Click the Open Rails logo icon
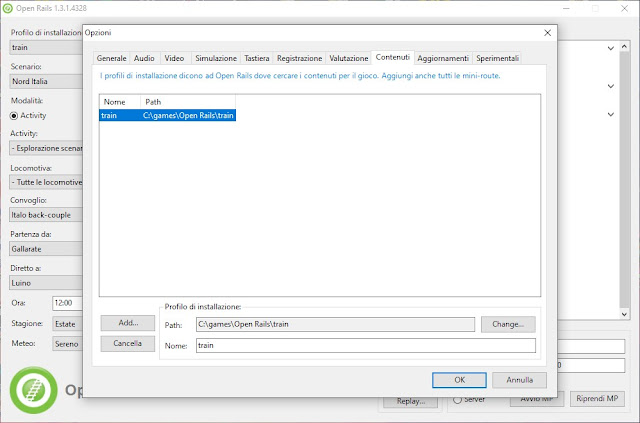The image size is (640, 423). tap(33, 390)
